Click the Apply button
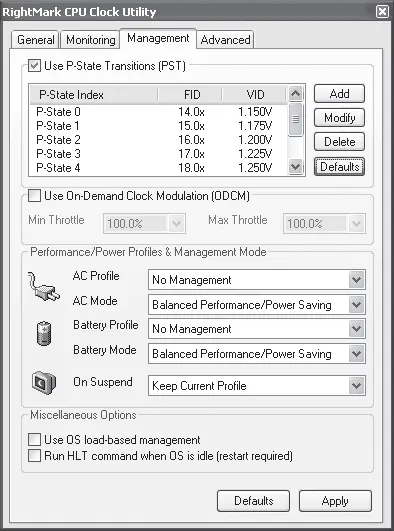 pyautogui.click(x=335, y=501)
